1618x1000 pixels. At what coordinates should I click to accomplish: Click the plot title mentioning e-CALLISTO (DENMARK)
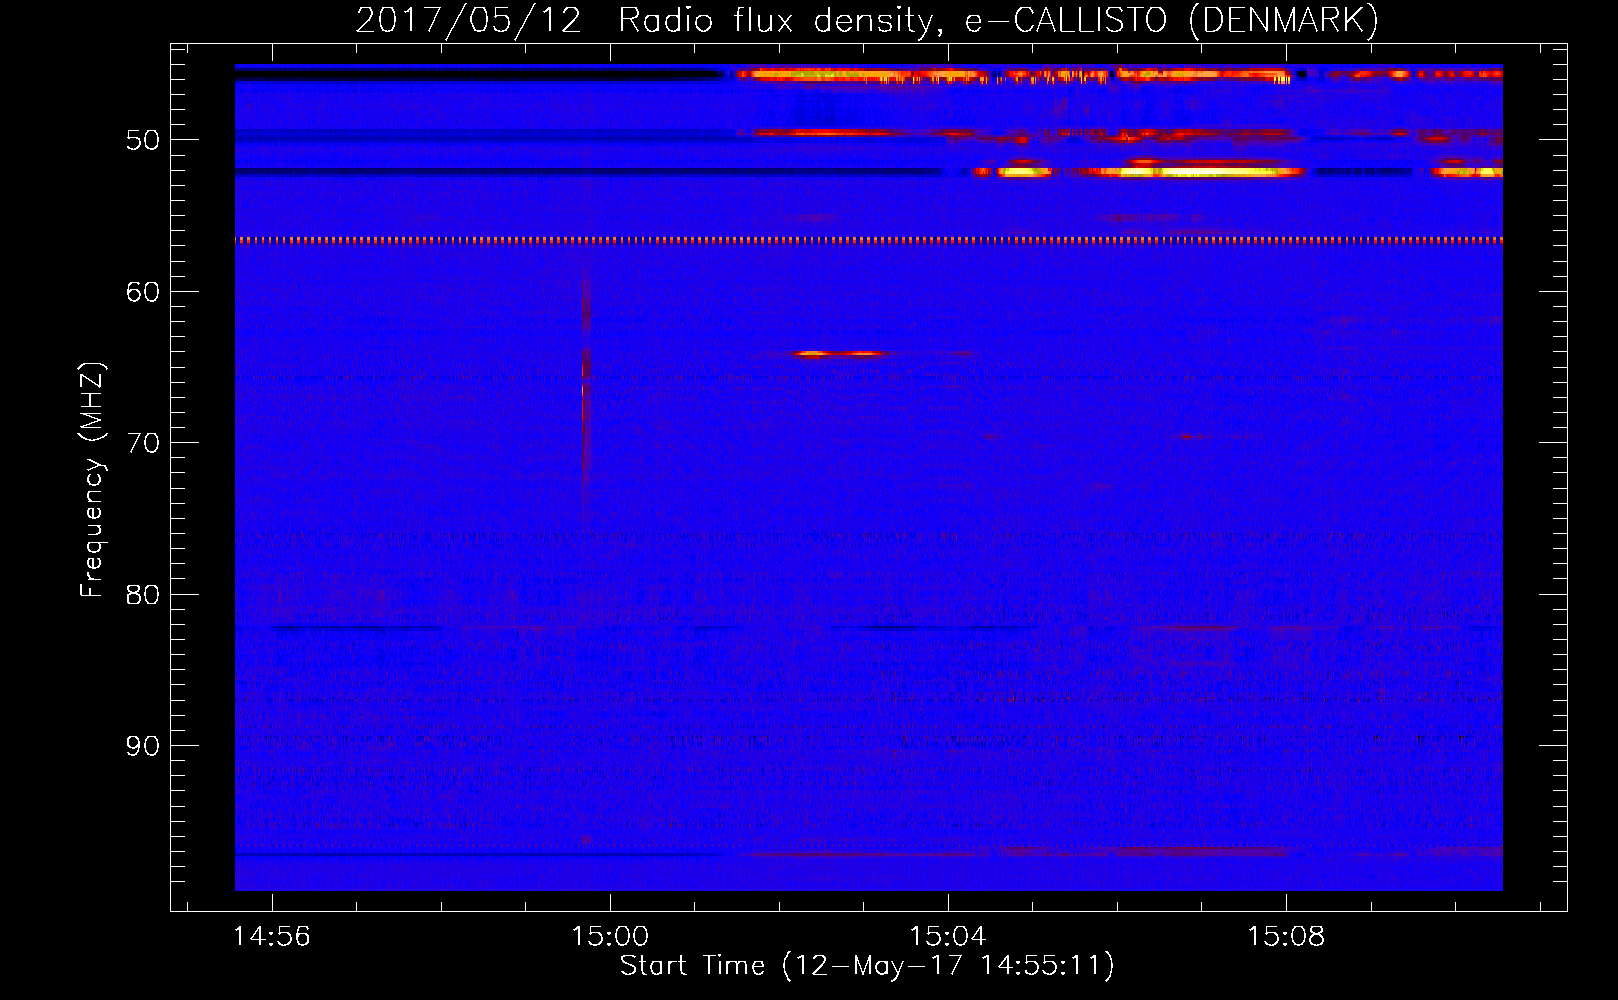[867, 20]
